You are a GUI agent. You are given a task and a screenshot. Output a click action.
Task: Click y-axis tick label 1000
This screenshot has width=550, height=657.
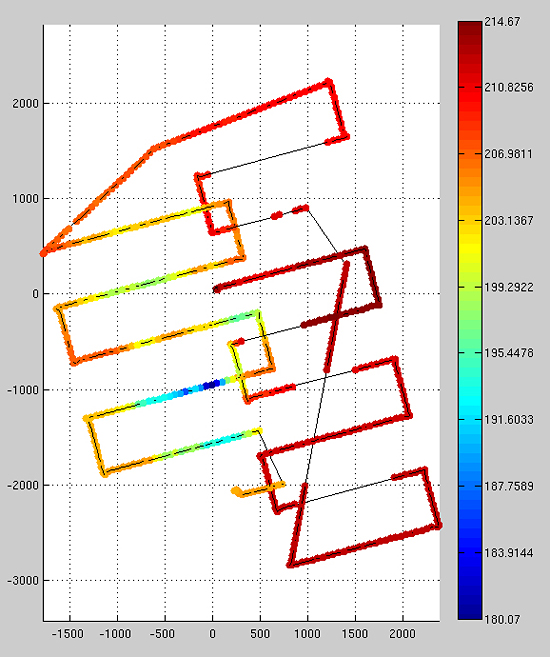coord(25,198)
